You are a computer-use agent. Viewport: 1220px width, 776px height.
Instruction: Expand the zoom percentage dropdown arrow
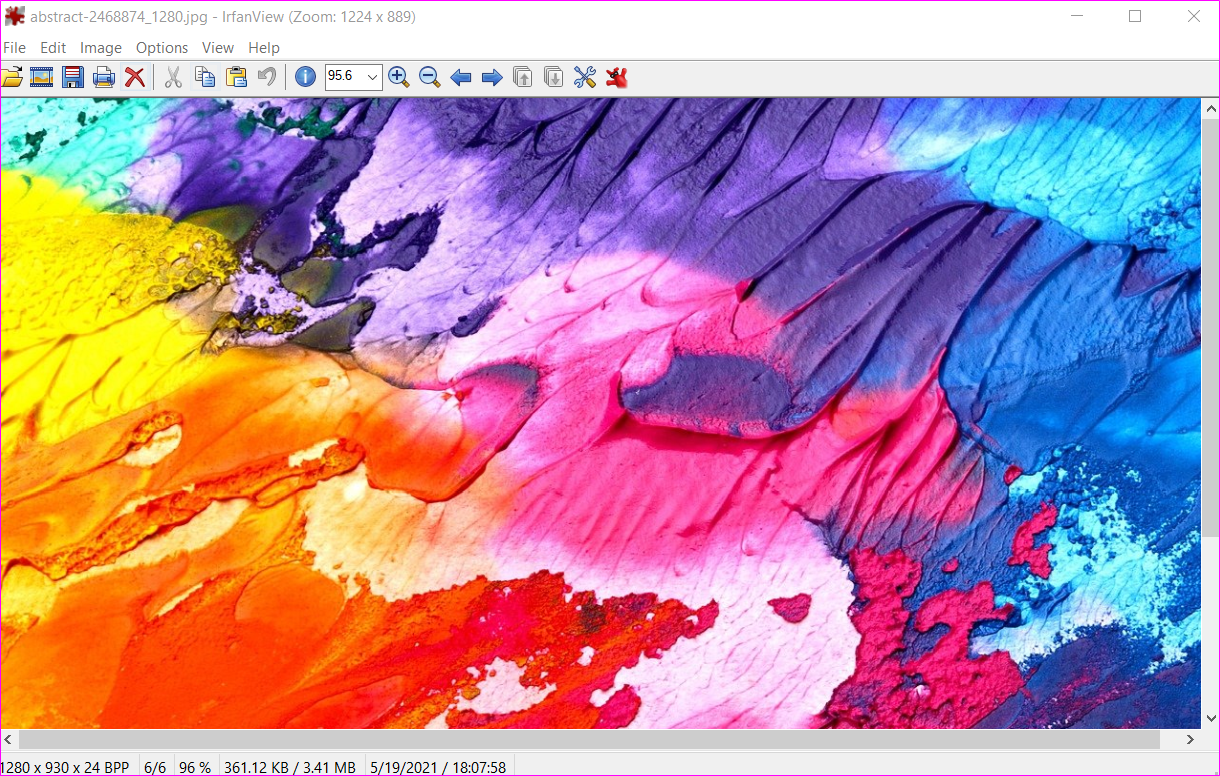tap(373, 77)
